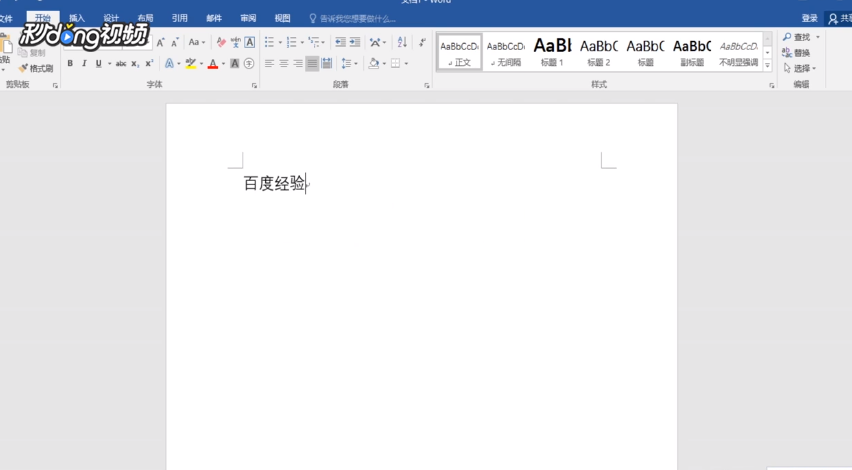This screenshot has width=852, height=470.
Task: Sort text with A-Z sort icon
Action: coord(402,42)
